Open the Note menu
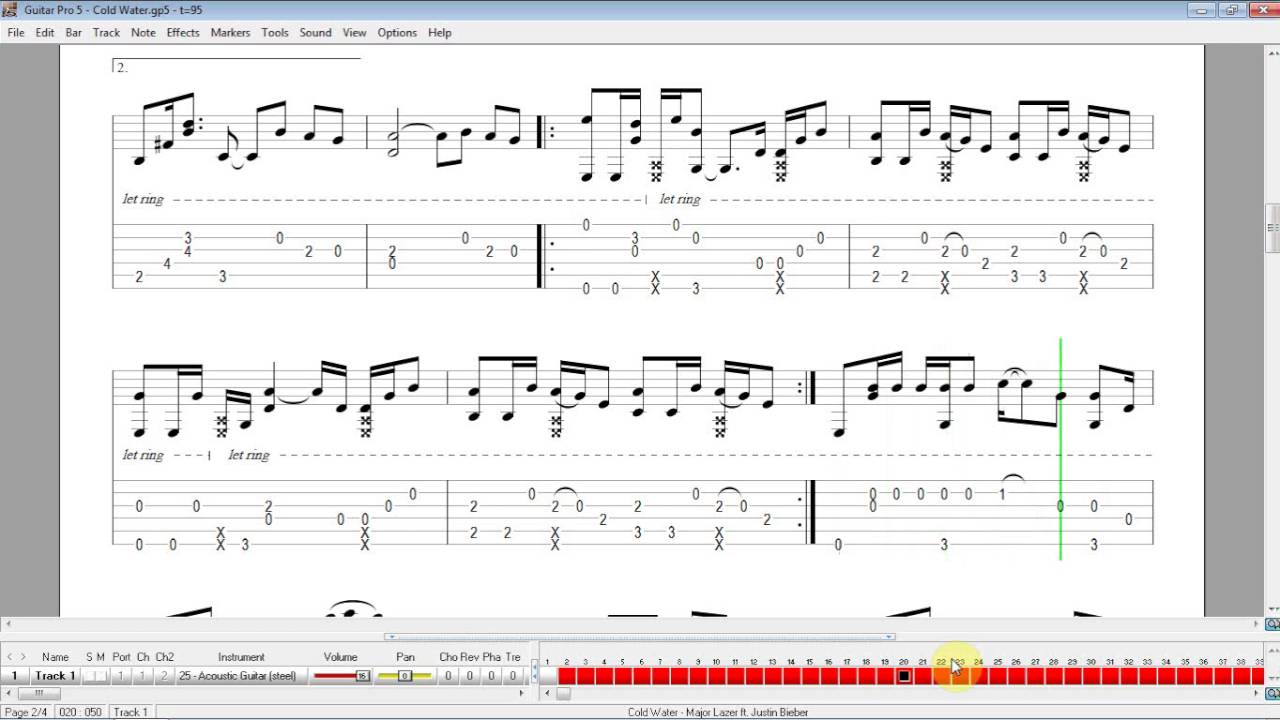 (143, 32)
